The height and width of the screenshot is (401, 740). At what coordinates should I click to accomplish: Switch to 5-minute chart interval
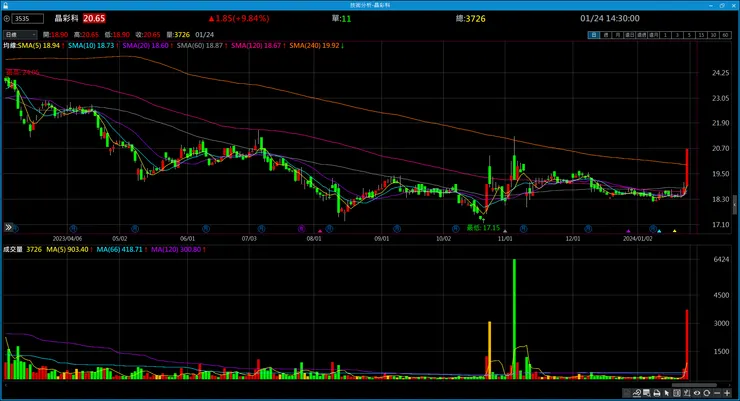click(690, 35)
